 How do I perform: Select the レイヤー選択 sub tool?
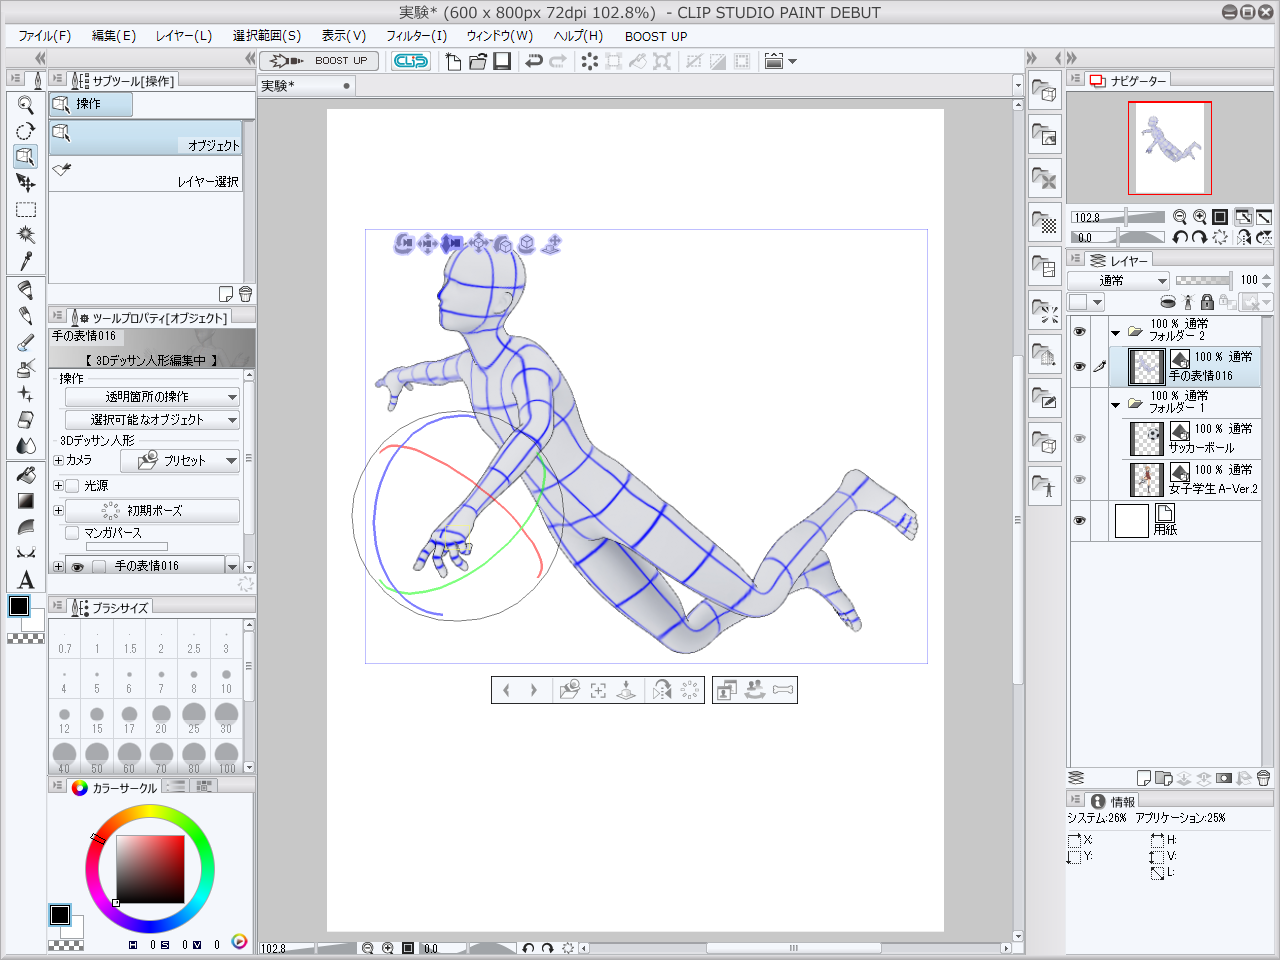point(146,174)
